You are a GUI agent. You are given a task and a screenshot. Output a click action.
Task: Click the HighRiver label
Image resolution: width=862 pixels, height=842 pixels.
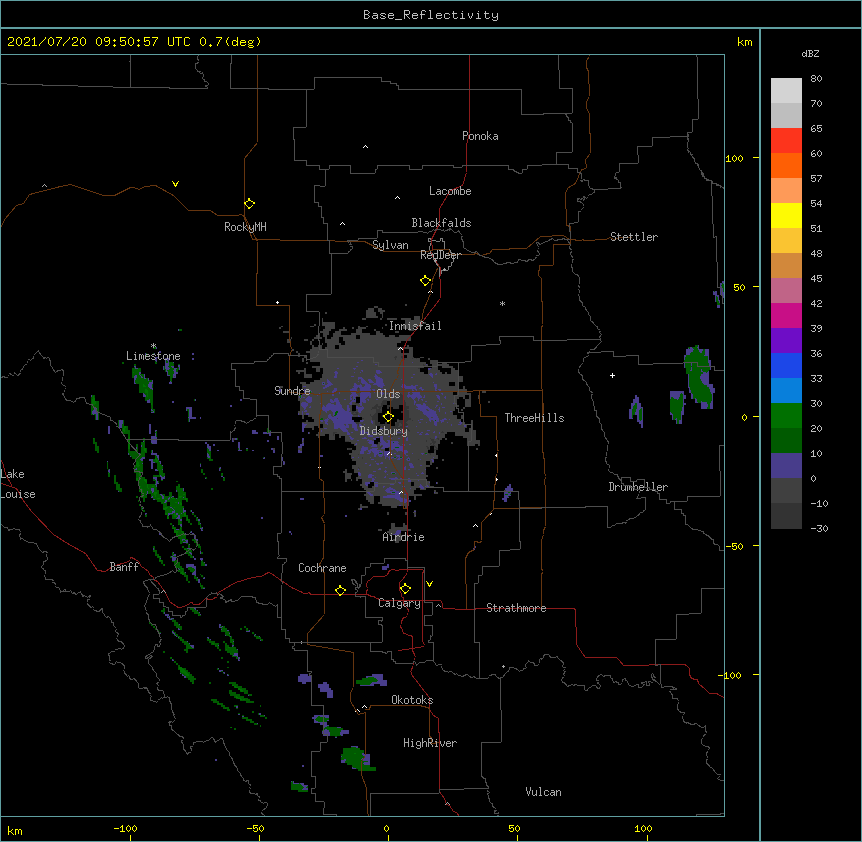[x=430, y=743]
